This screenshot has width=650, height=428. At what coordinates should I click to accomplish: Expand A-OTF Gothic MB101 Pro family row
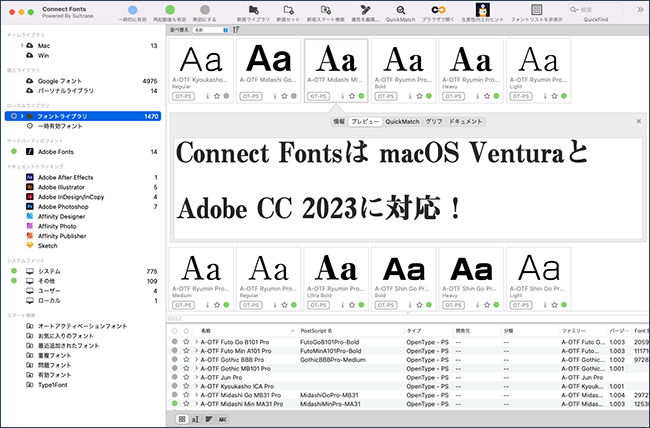196,368
